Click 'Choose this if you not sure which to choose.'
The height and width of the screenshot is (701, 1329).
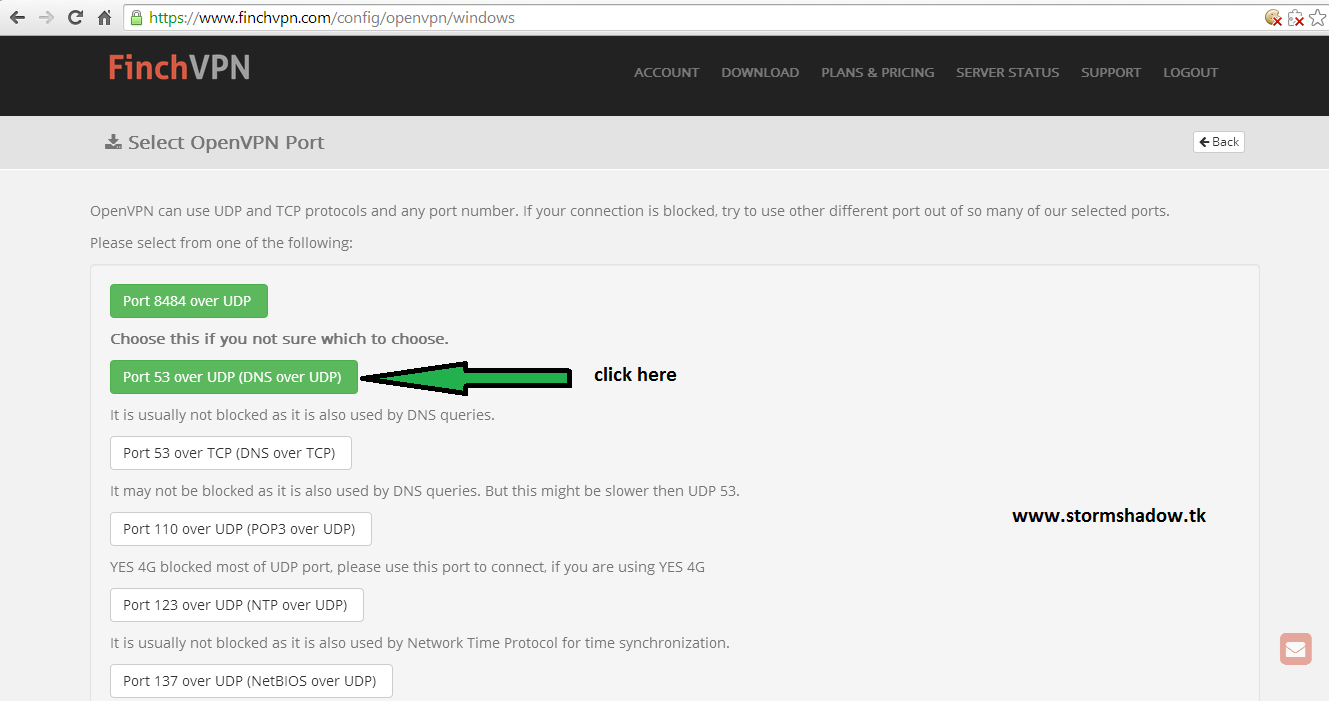click(279, 339)
